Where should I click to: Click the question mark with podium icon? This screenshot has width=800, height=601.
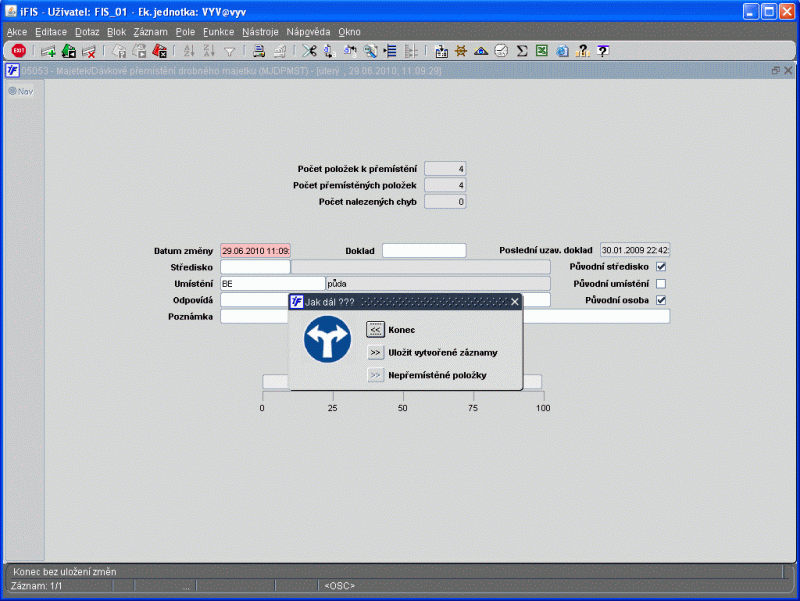(583, 51)
